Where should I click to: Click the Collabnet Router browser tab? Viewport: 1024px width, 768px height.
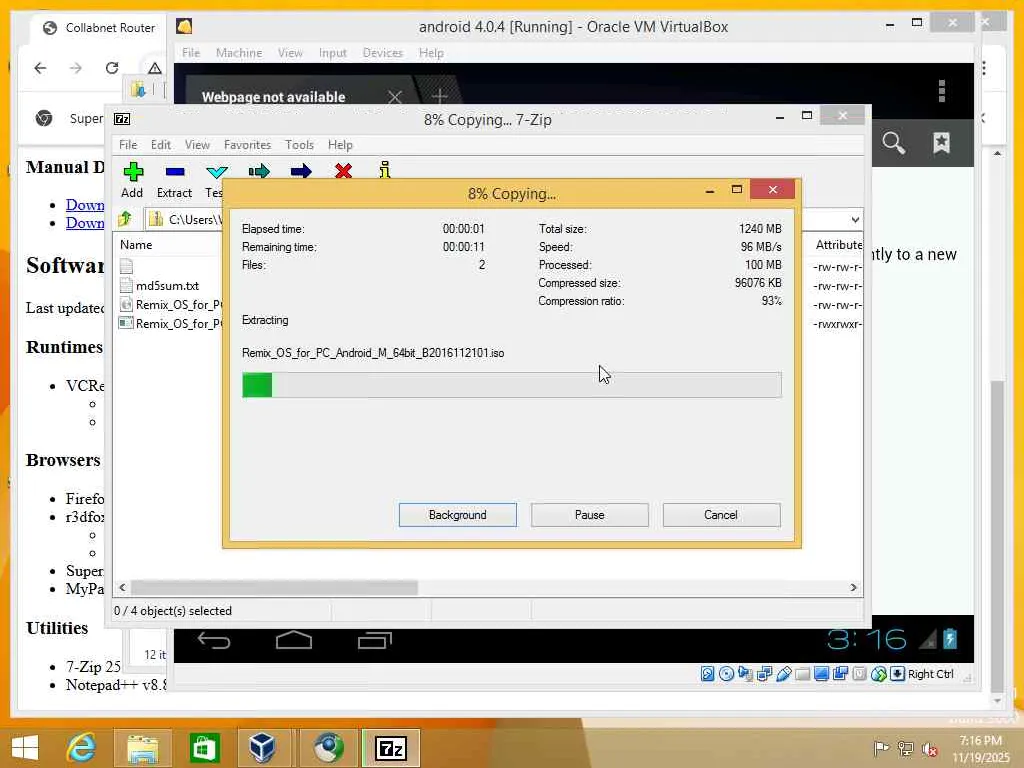click(98, 28)
